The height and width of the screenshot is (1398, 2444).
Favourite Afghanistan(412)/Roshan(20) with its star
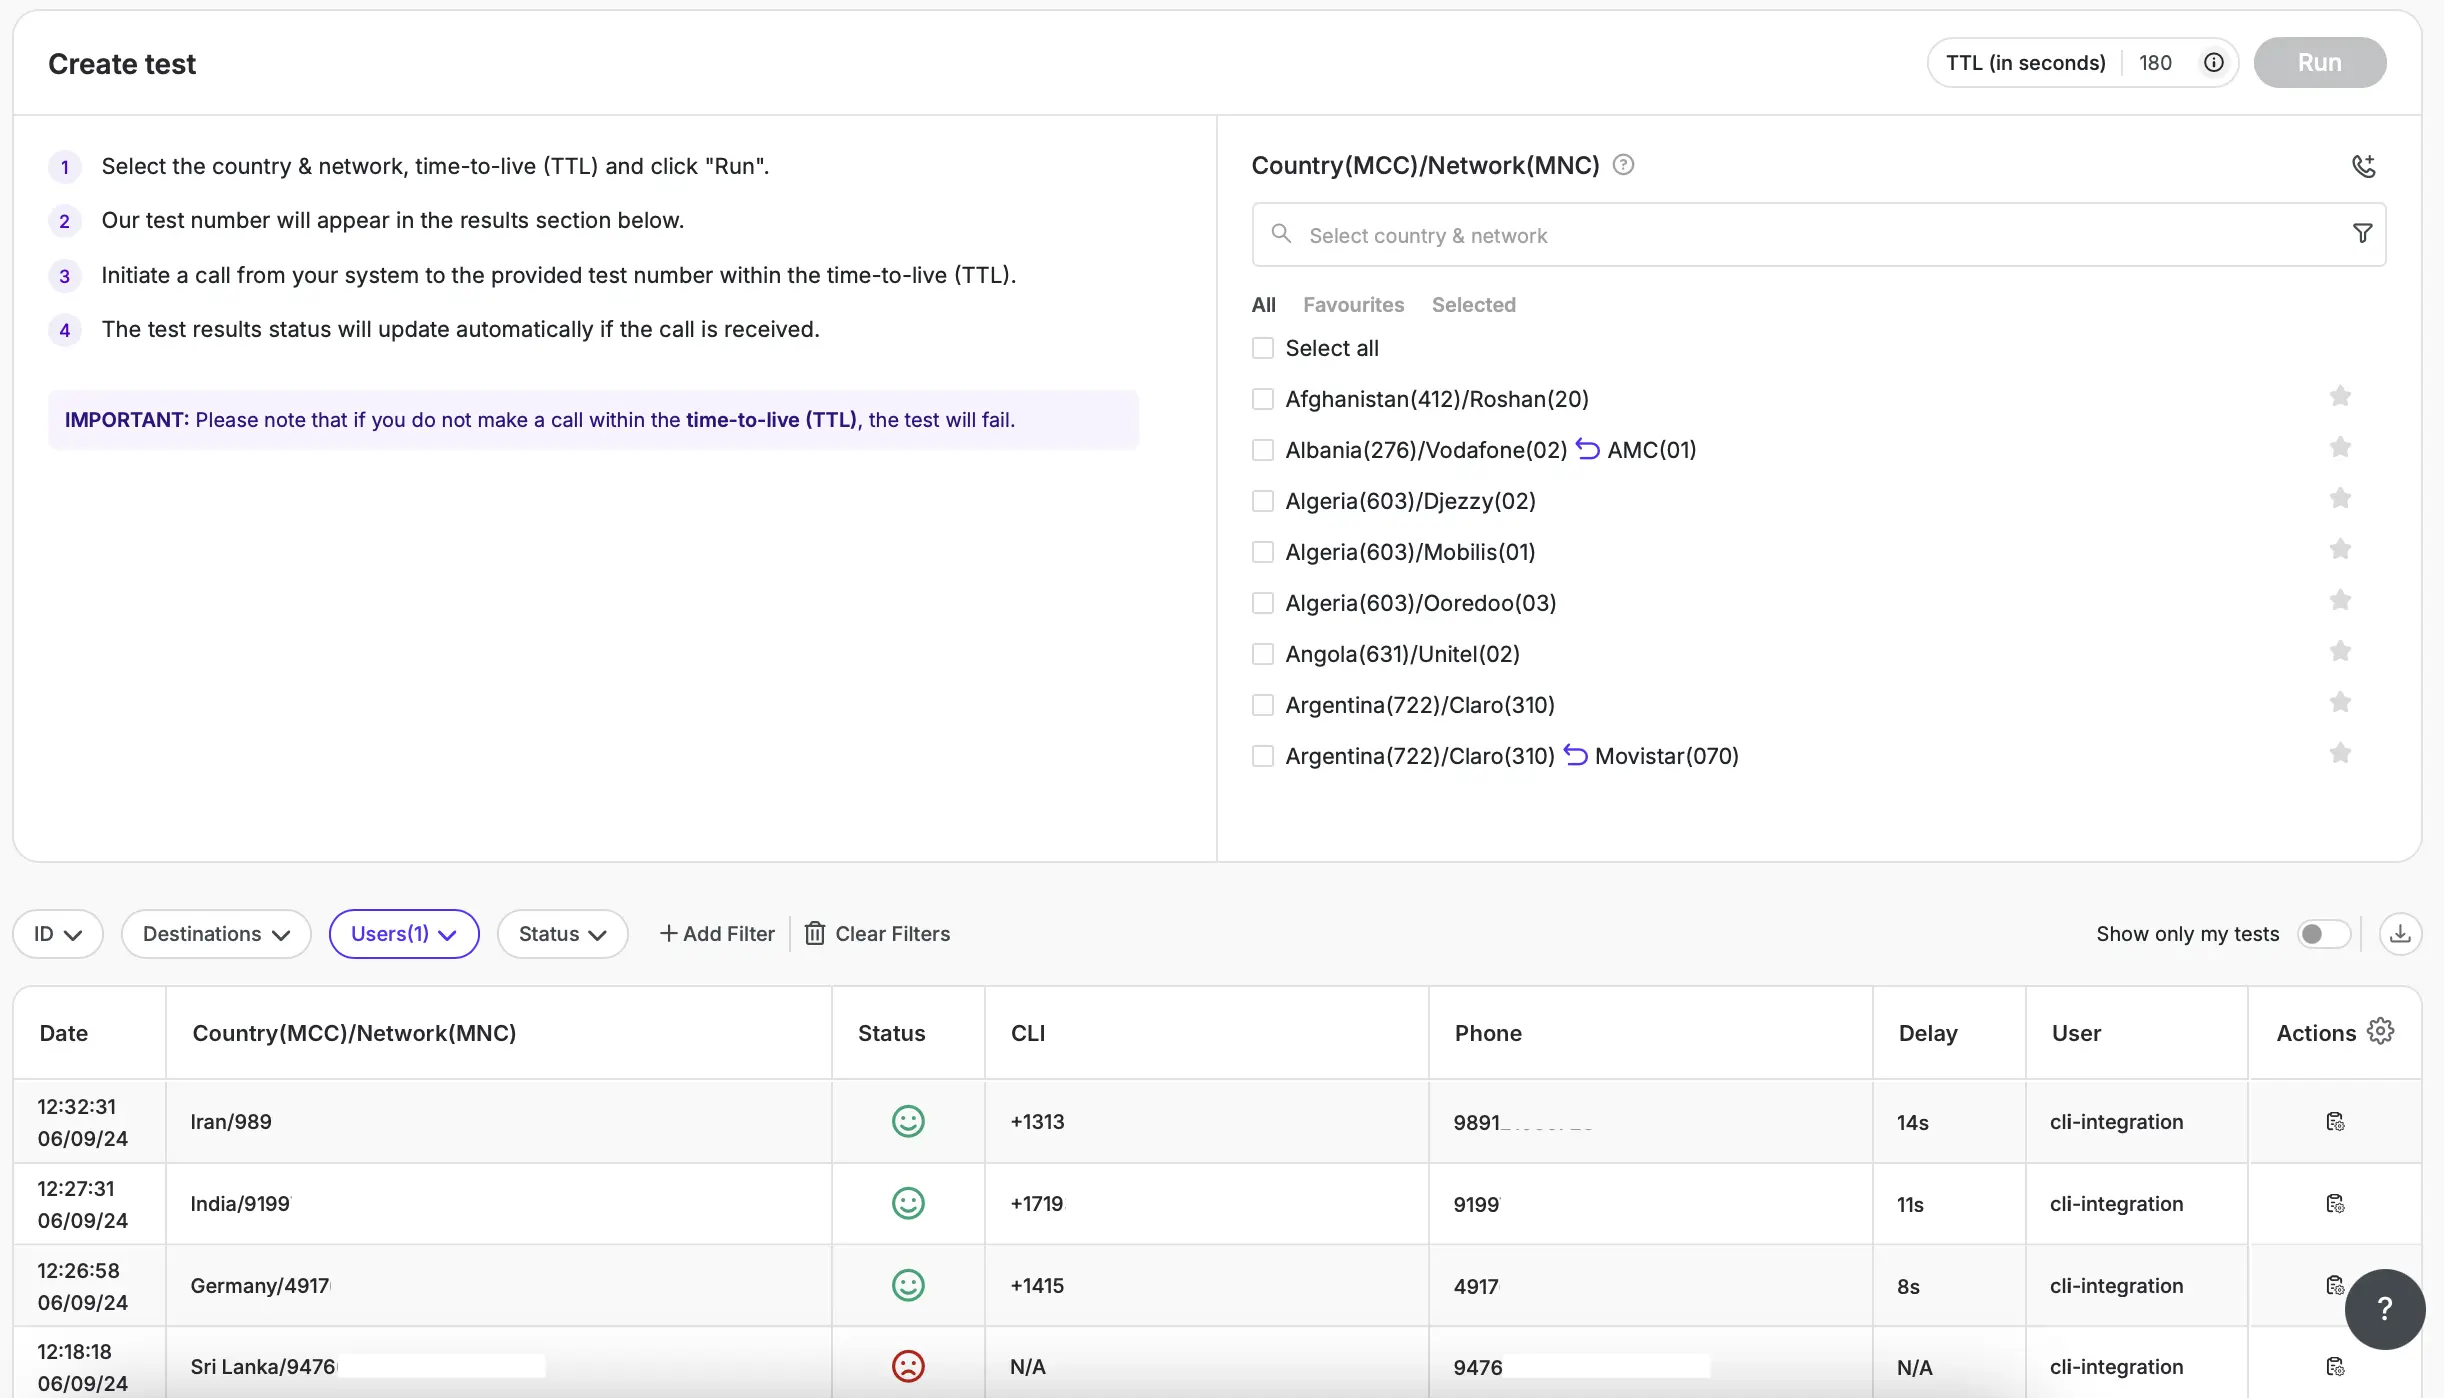(x=2340, y=397)
